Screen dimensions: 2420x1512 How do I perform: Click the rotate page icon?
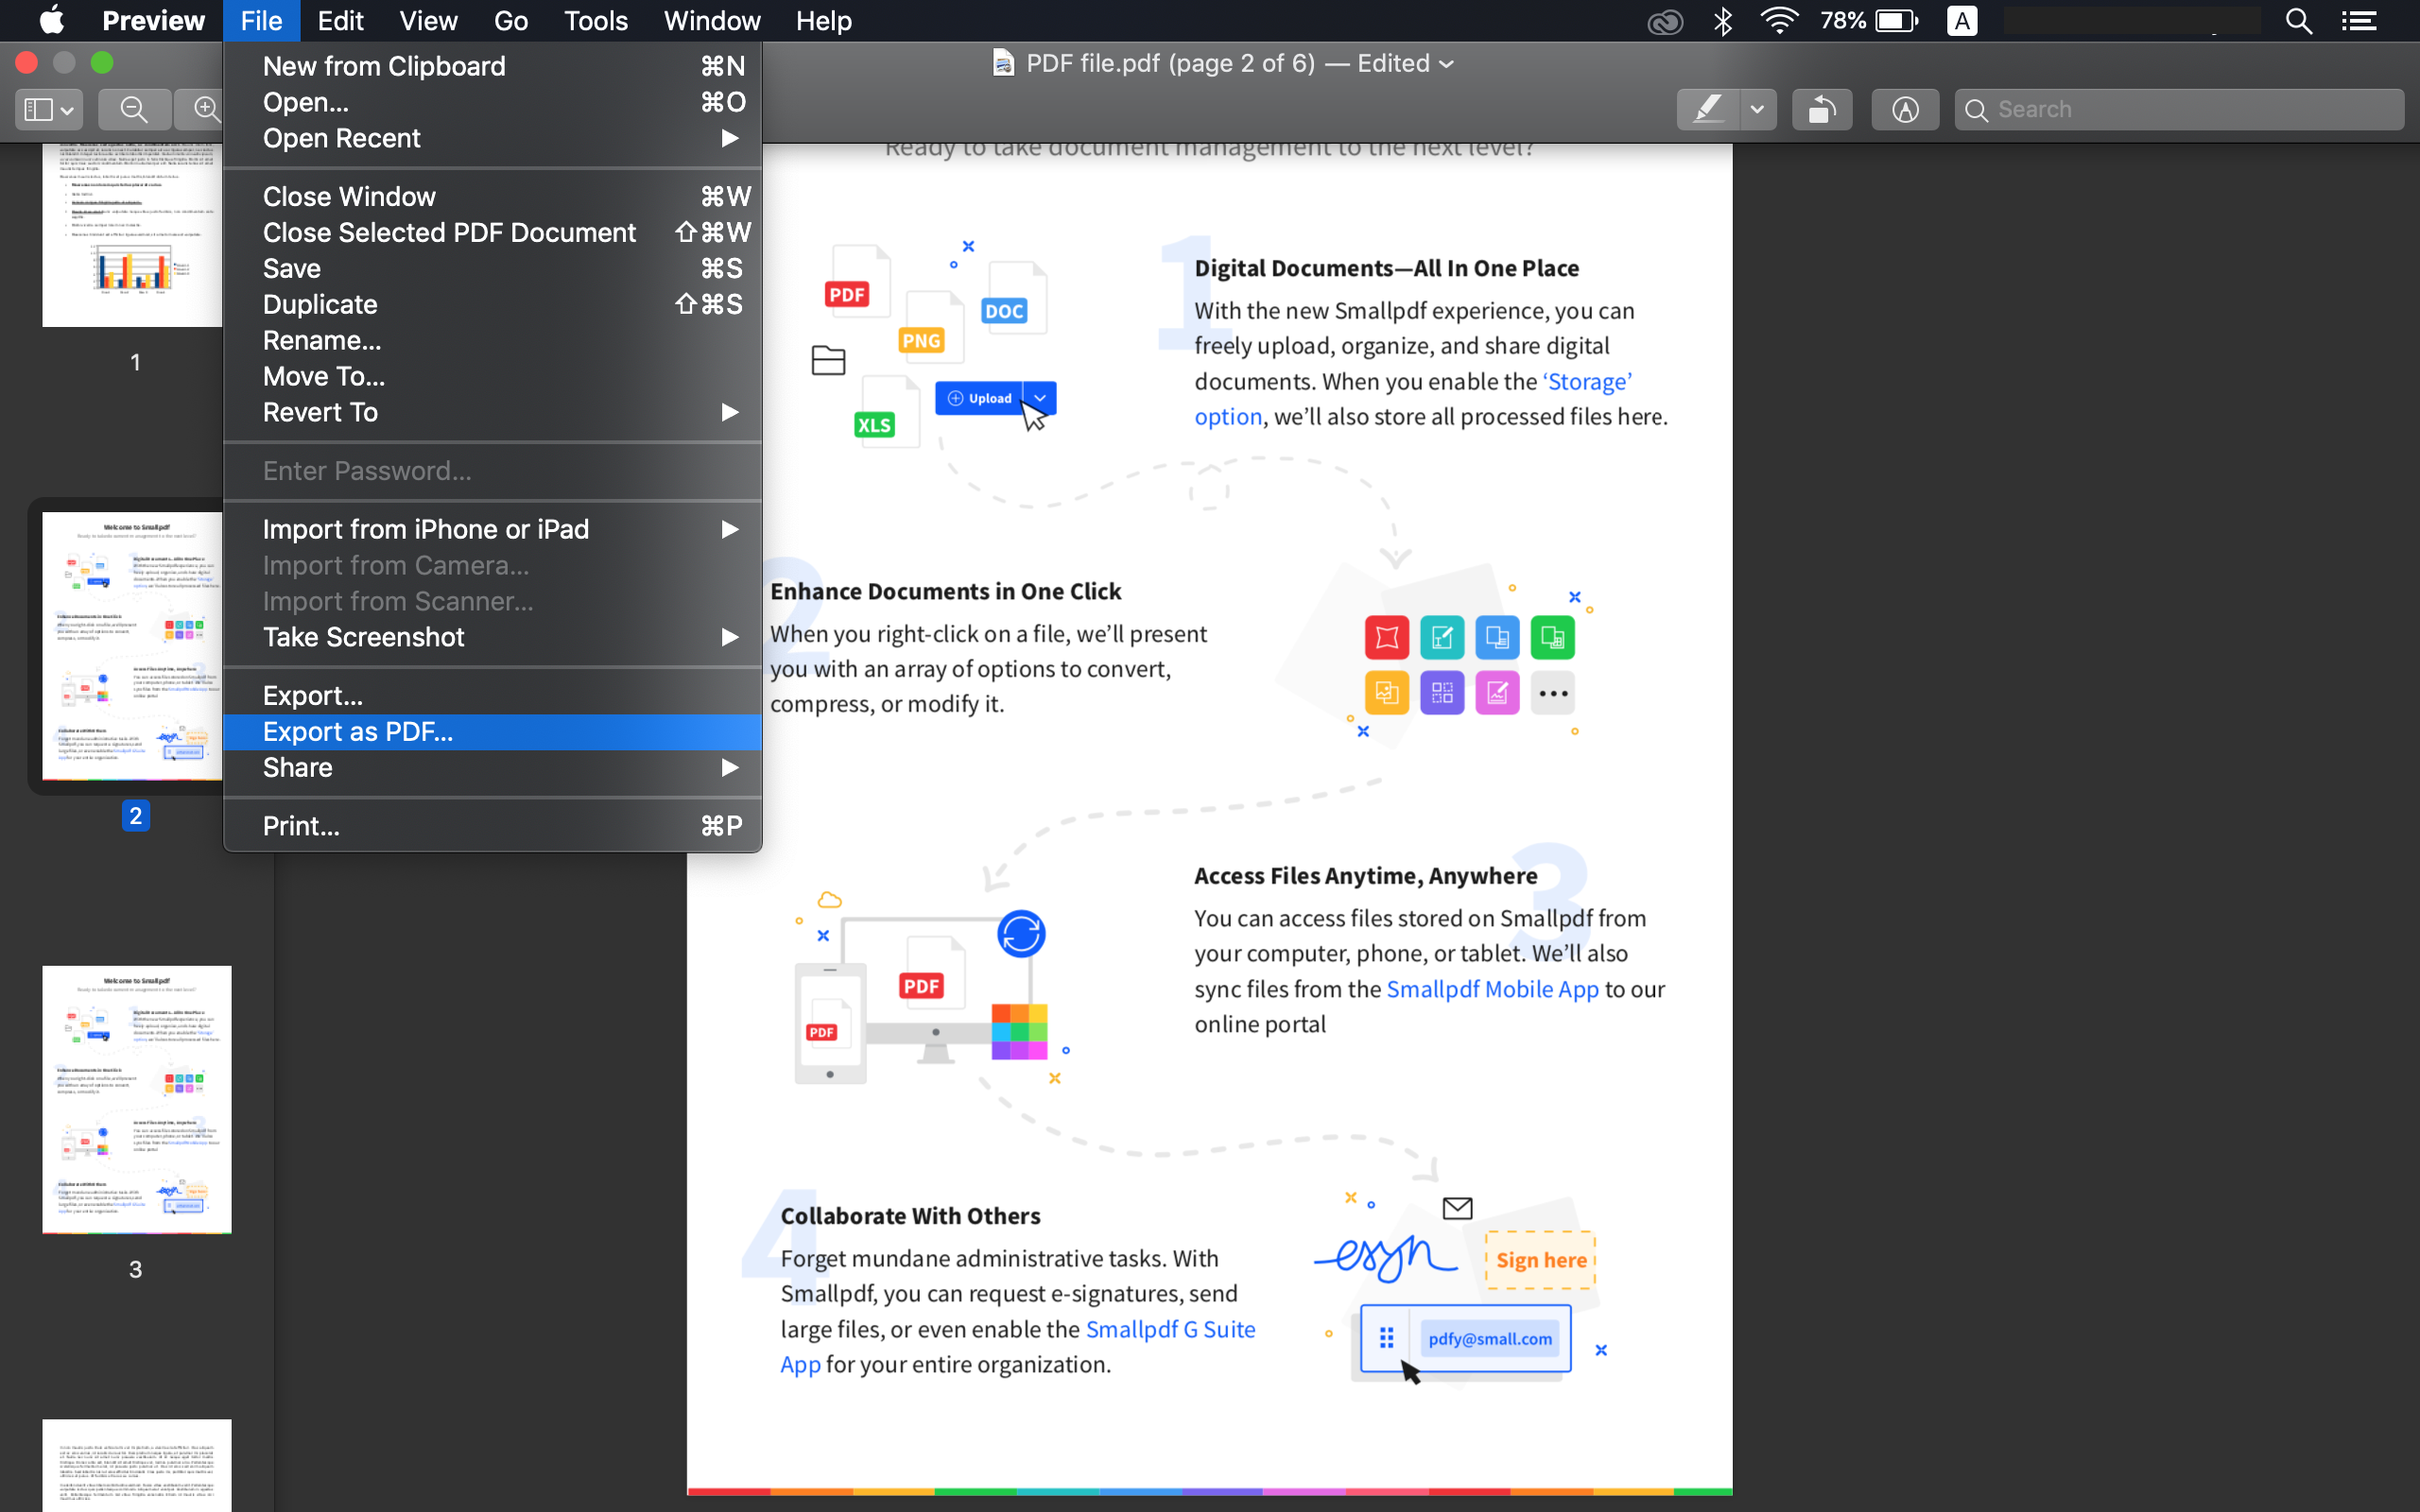click(1822, 109)
